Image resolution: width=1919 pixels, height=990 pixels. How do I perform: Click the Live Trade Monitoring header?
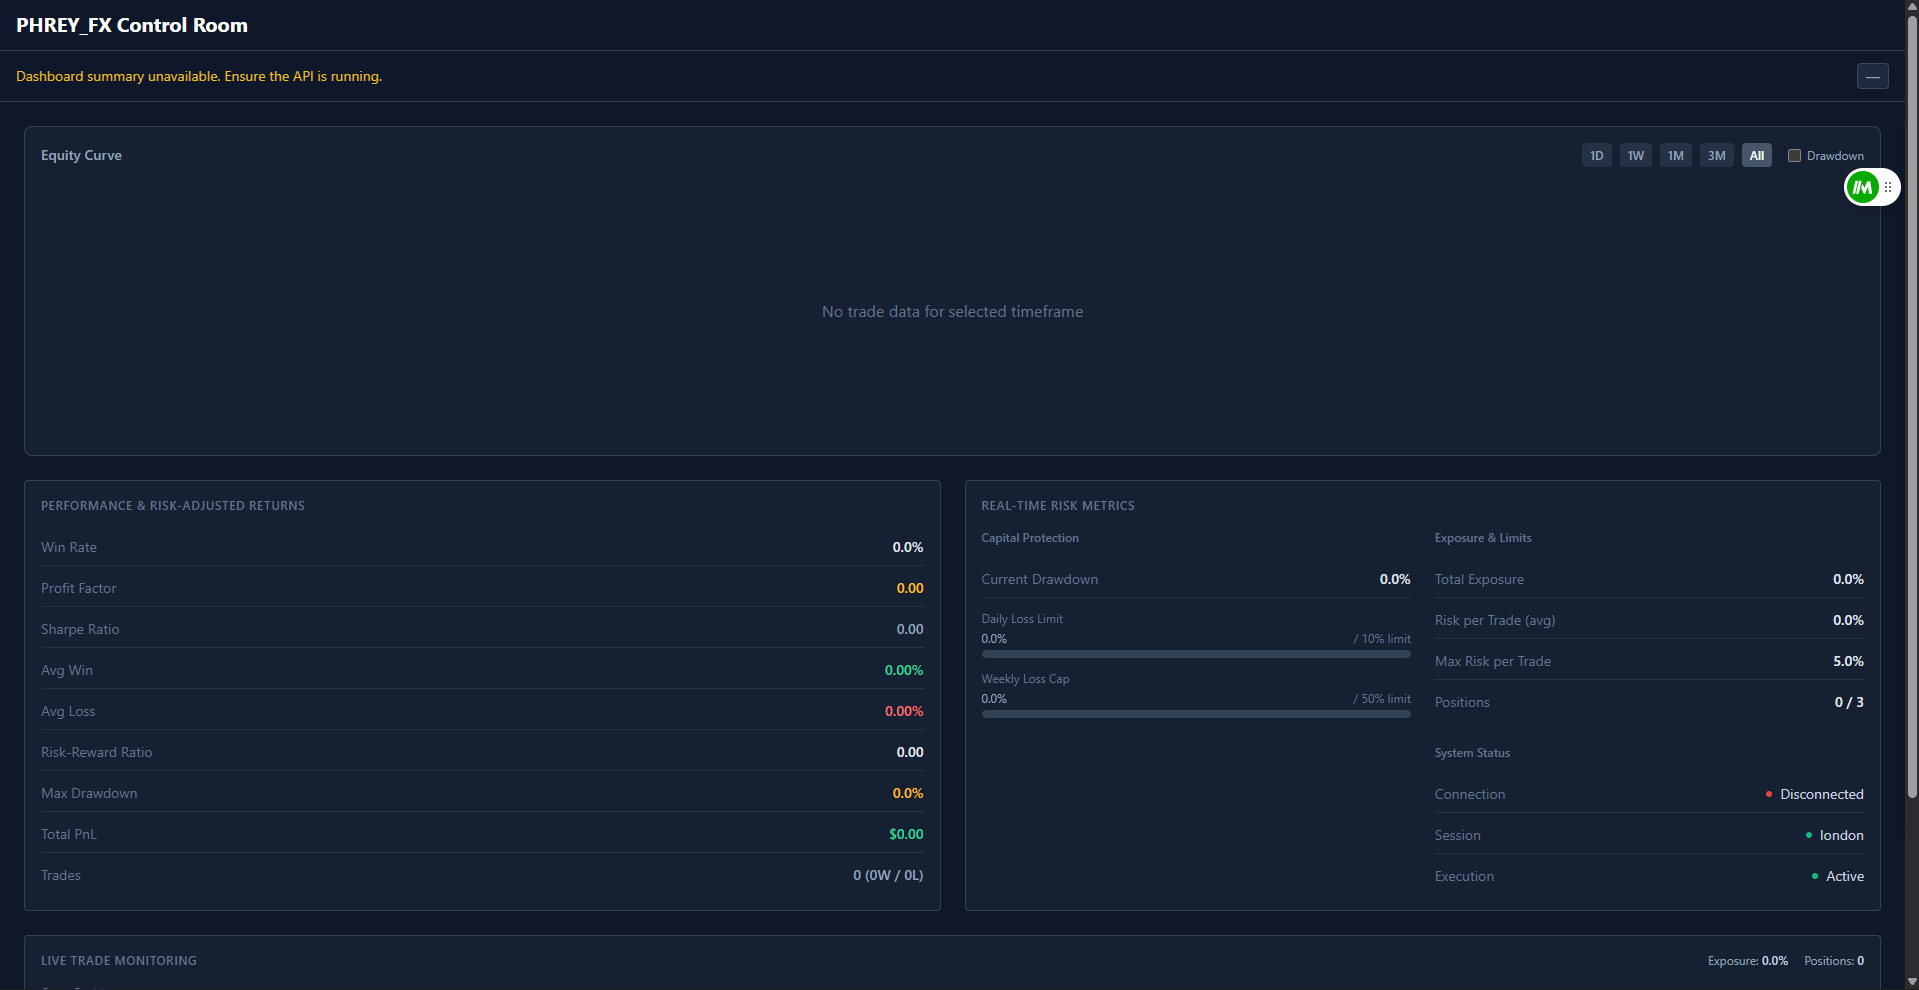119,961
